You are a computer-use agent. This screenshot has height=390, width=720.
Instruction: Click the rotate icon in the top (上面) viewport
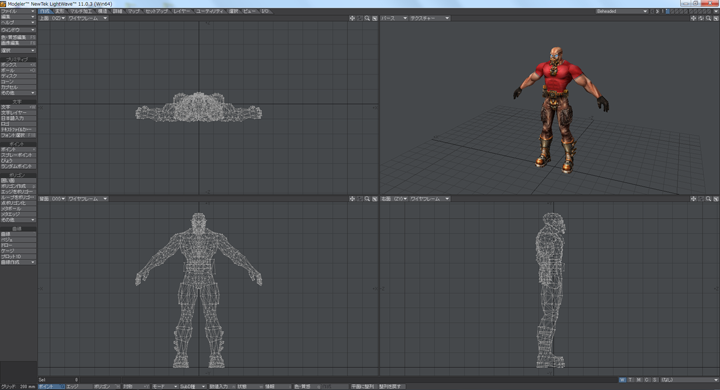(x=360, y=18)
